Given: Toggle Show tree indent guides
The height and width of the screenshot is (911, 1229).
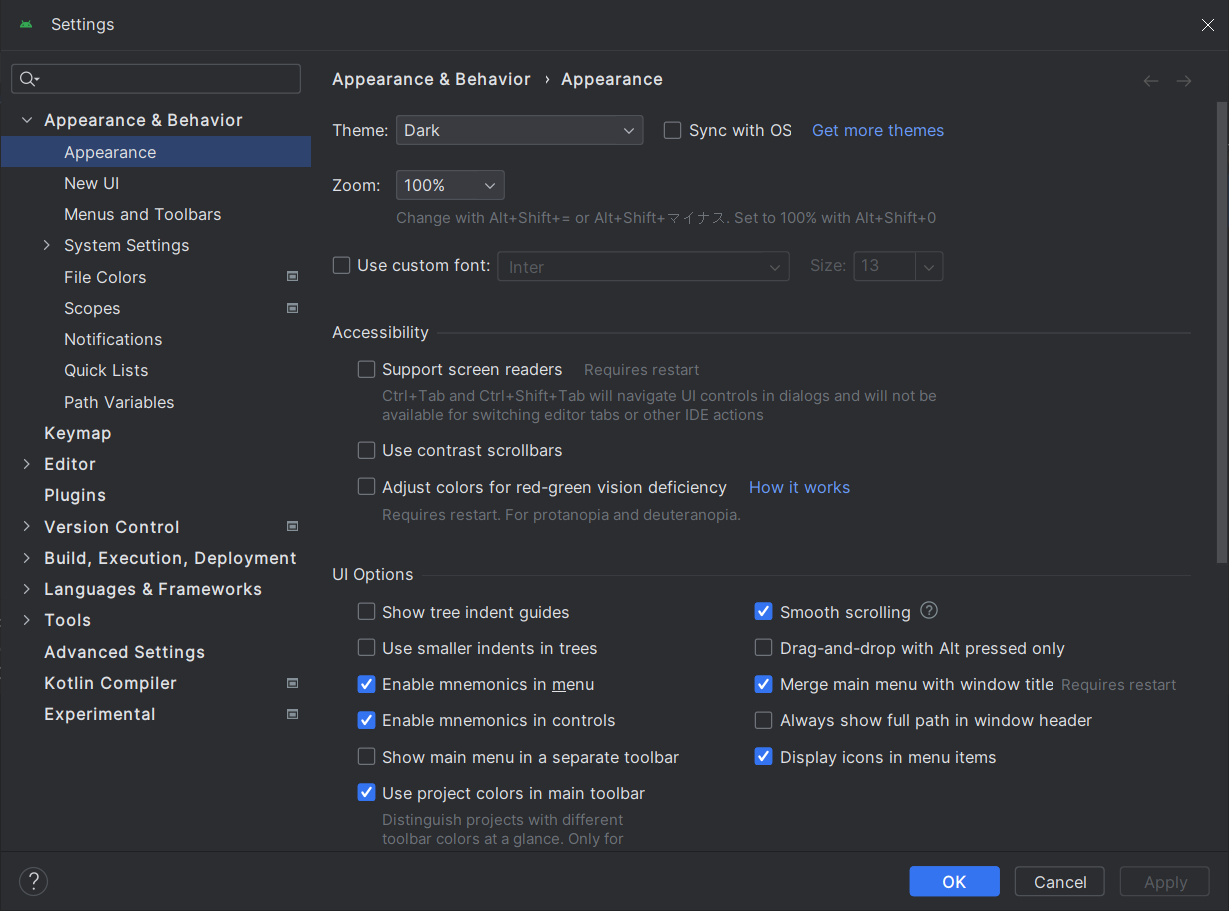Looking at the screenshot, I should point(367,612).
